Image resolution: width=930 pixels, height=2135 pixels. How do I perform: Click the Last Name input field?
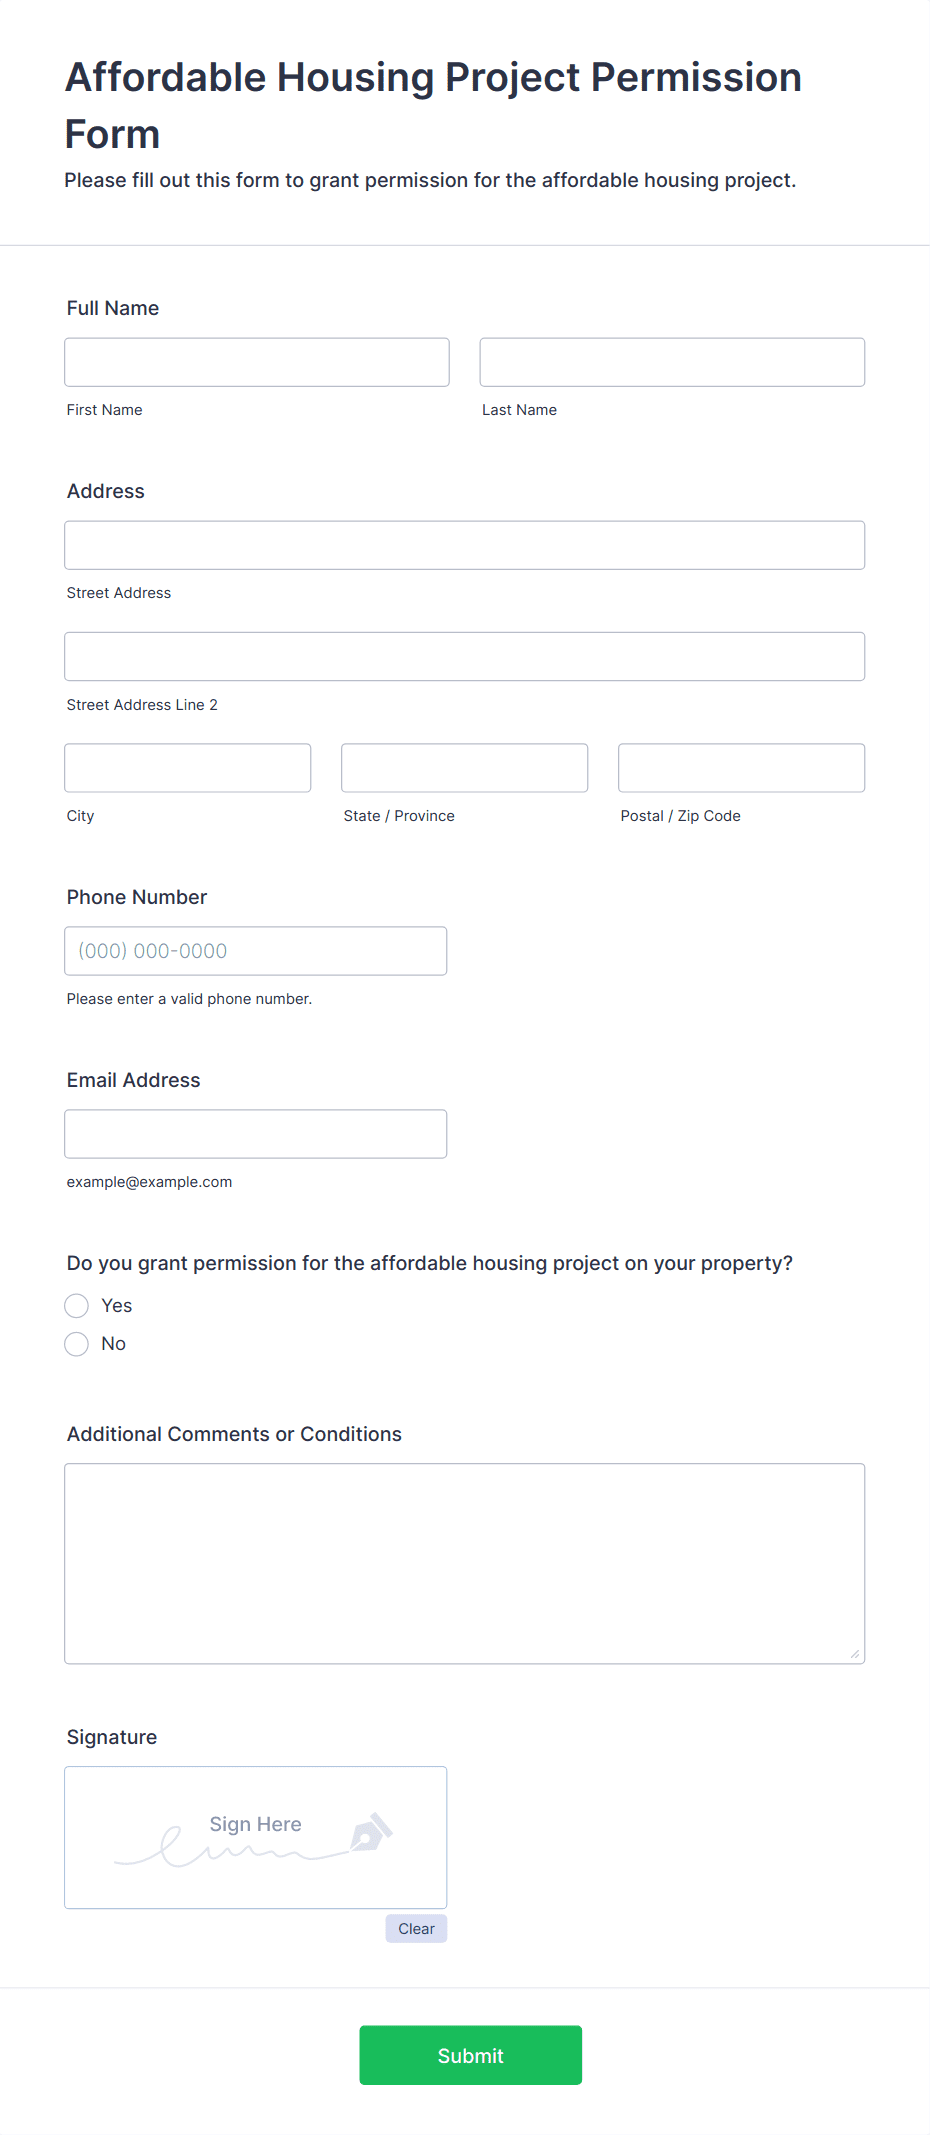click(x=672, y=362)
